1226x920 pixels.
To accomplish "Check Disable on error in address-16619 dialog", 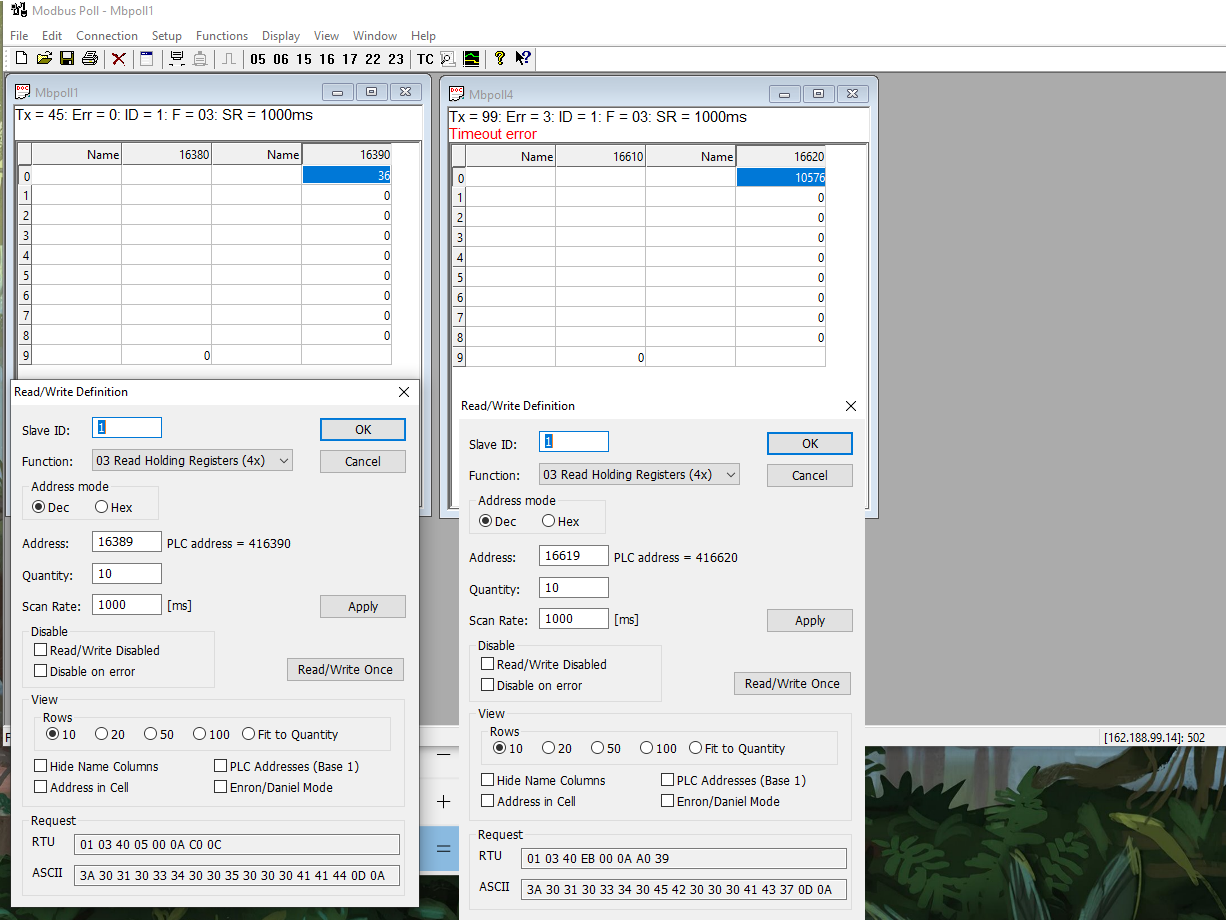I will pyautogui.click(x=532, y=685).
